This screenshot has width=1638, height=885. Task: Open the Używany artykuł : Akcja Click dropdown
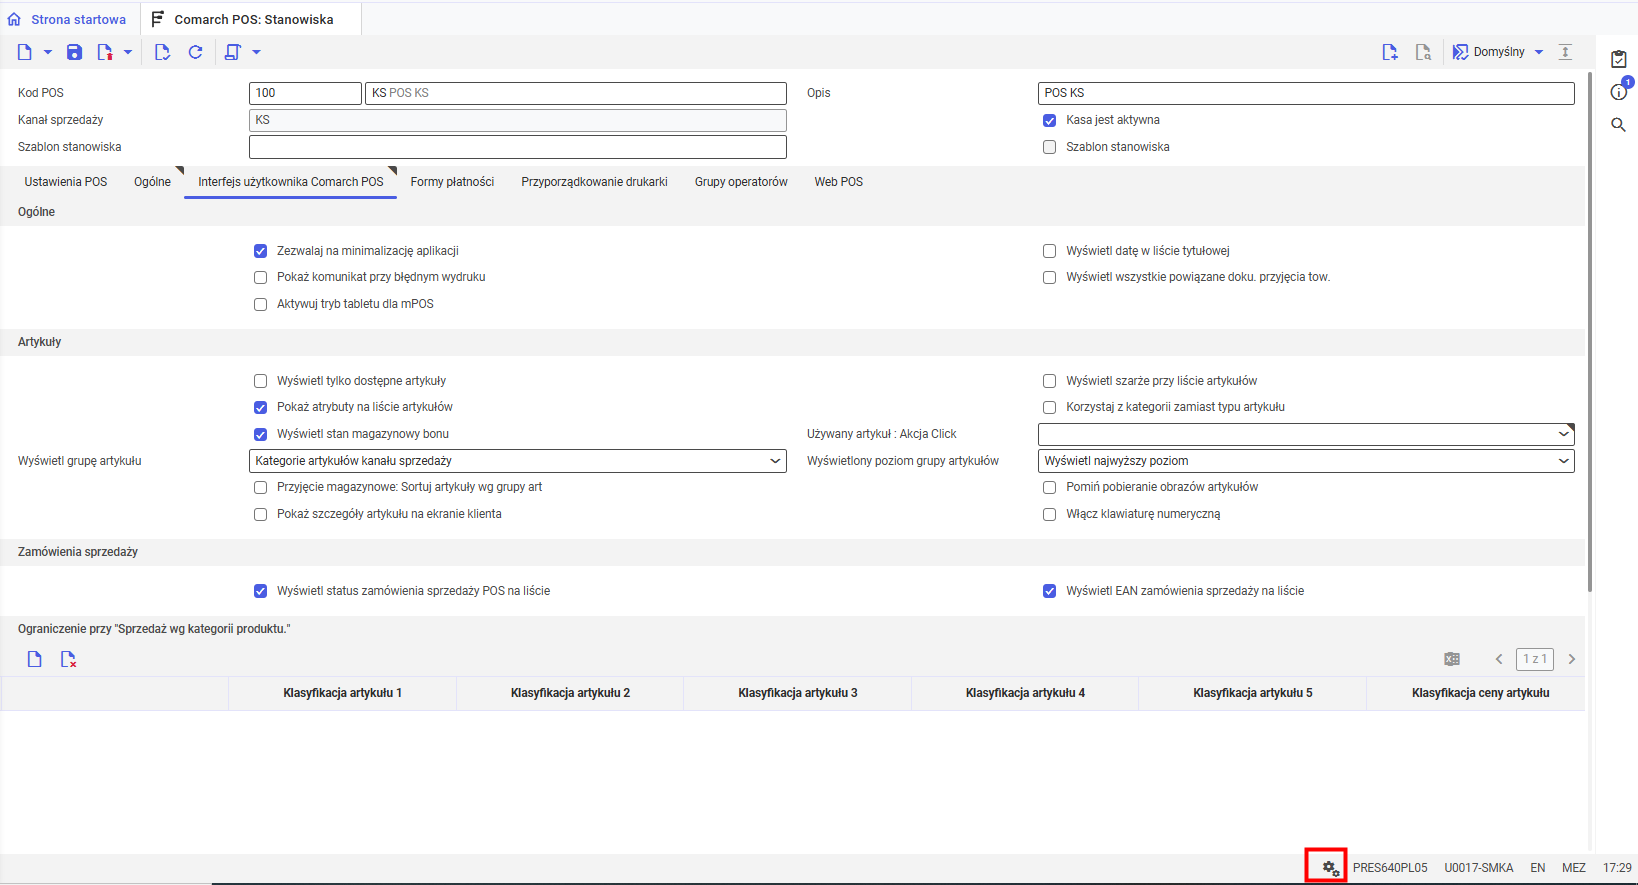click(x=1564, y=434)
